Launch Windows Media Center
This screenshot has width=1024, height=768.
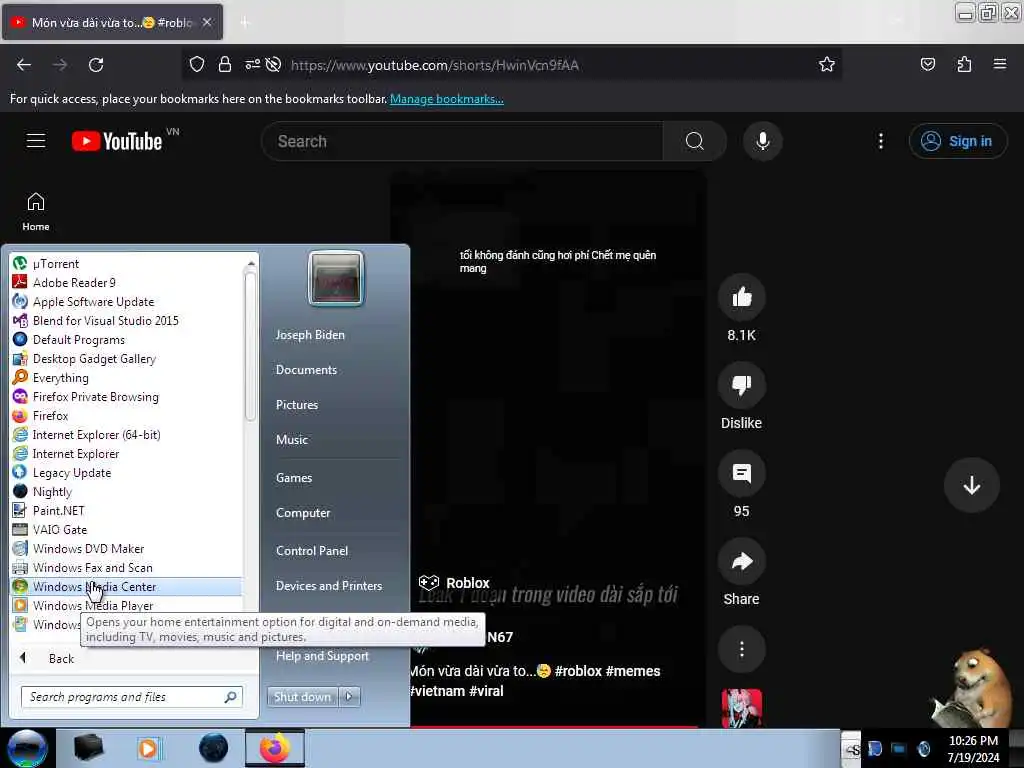coord(127,586)
